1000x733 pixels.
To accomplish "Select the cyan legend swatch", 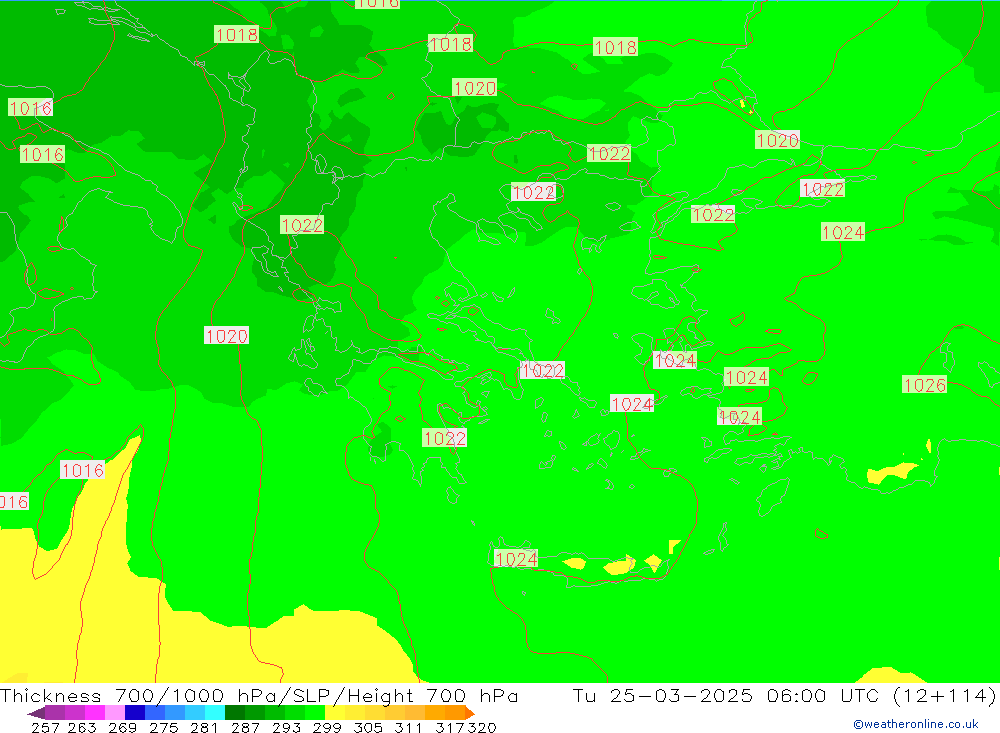I will (x=215, y=713).
